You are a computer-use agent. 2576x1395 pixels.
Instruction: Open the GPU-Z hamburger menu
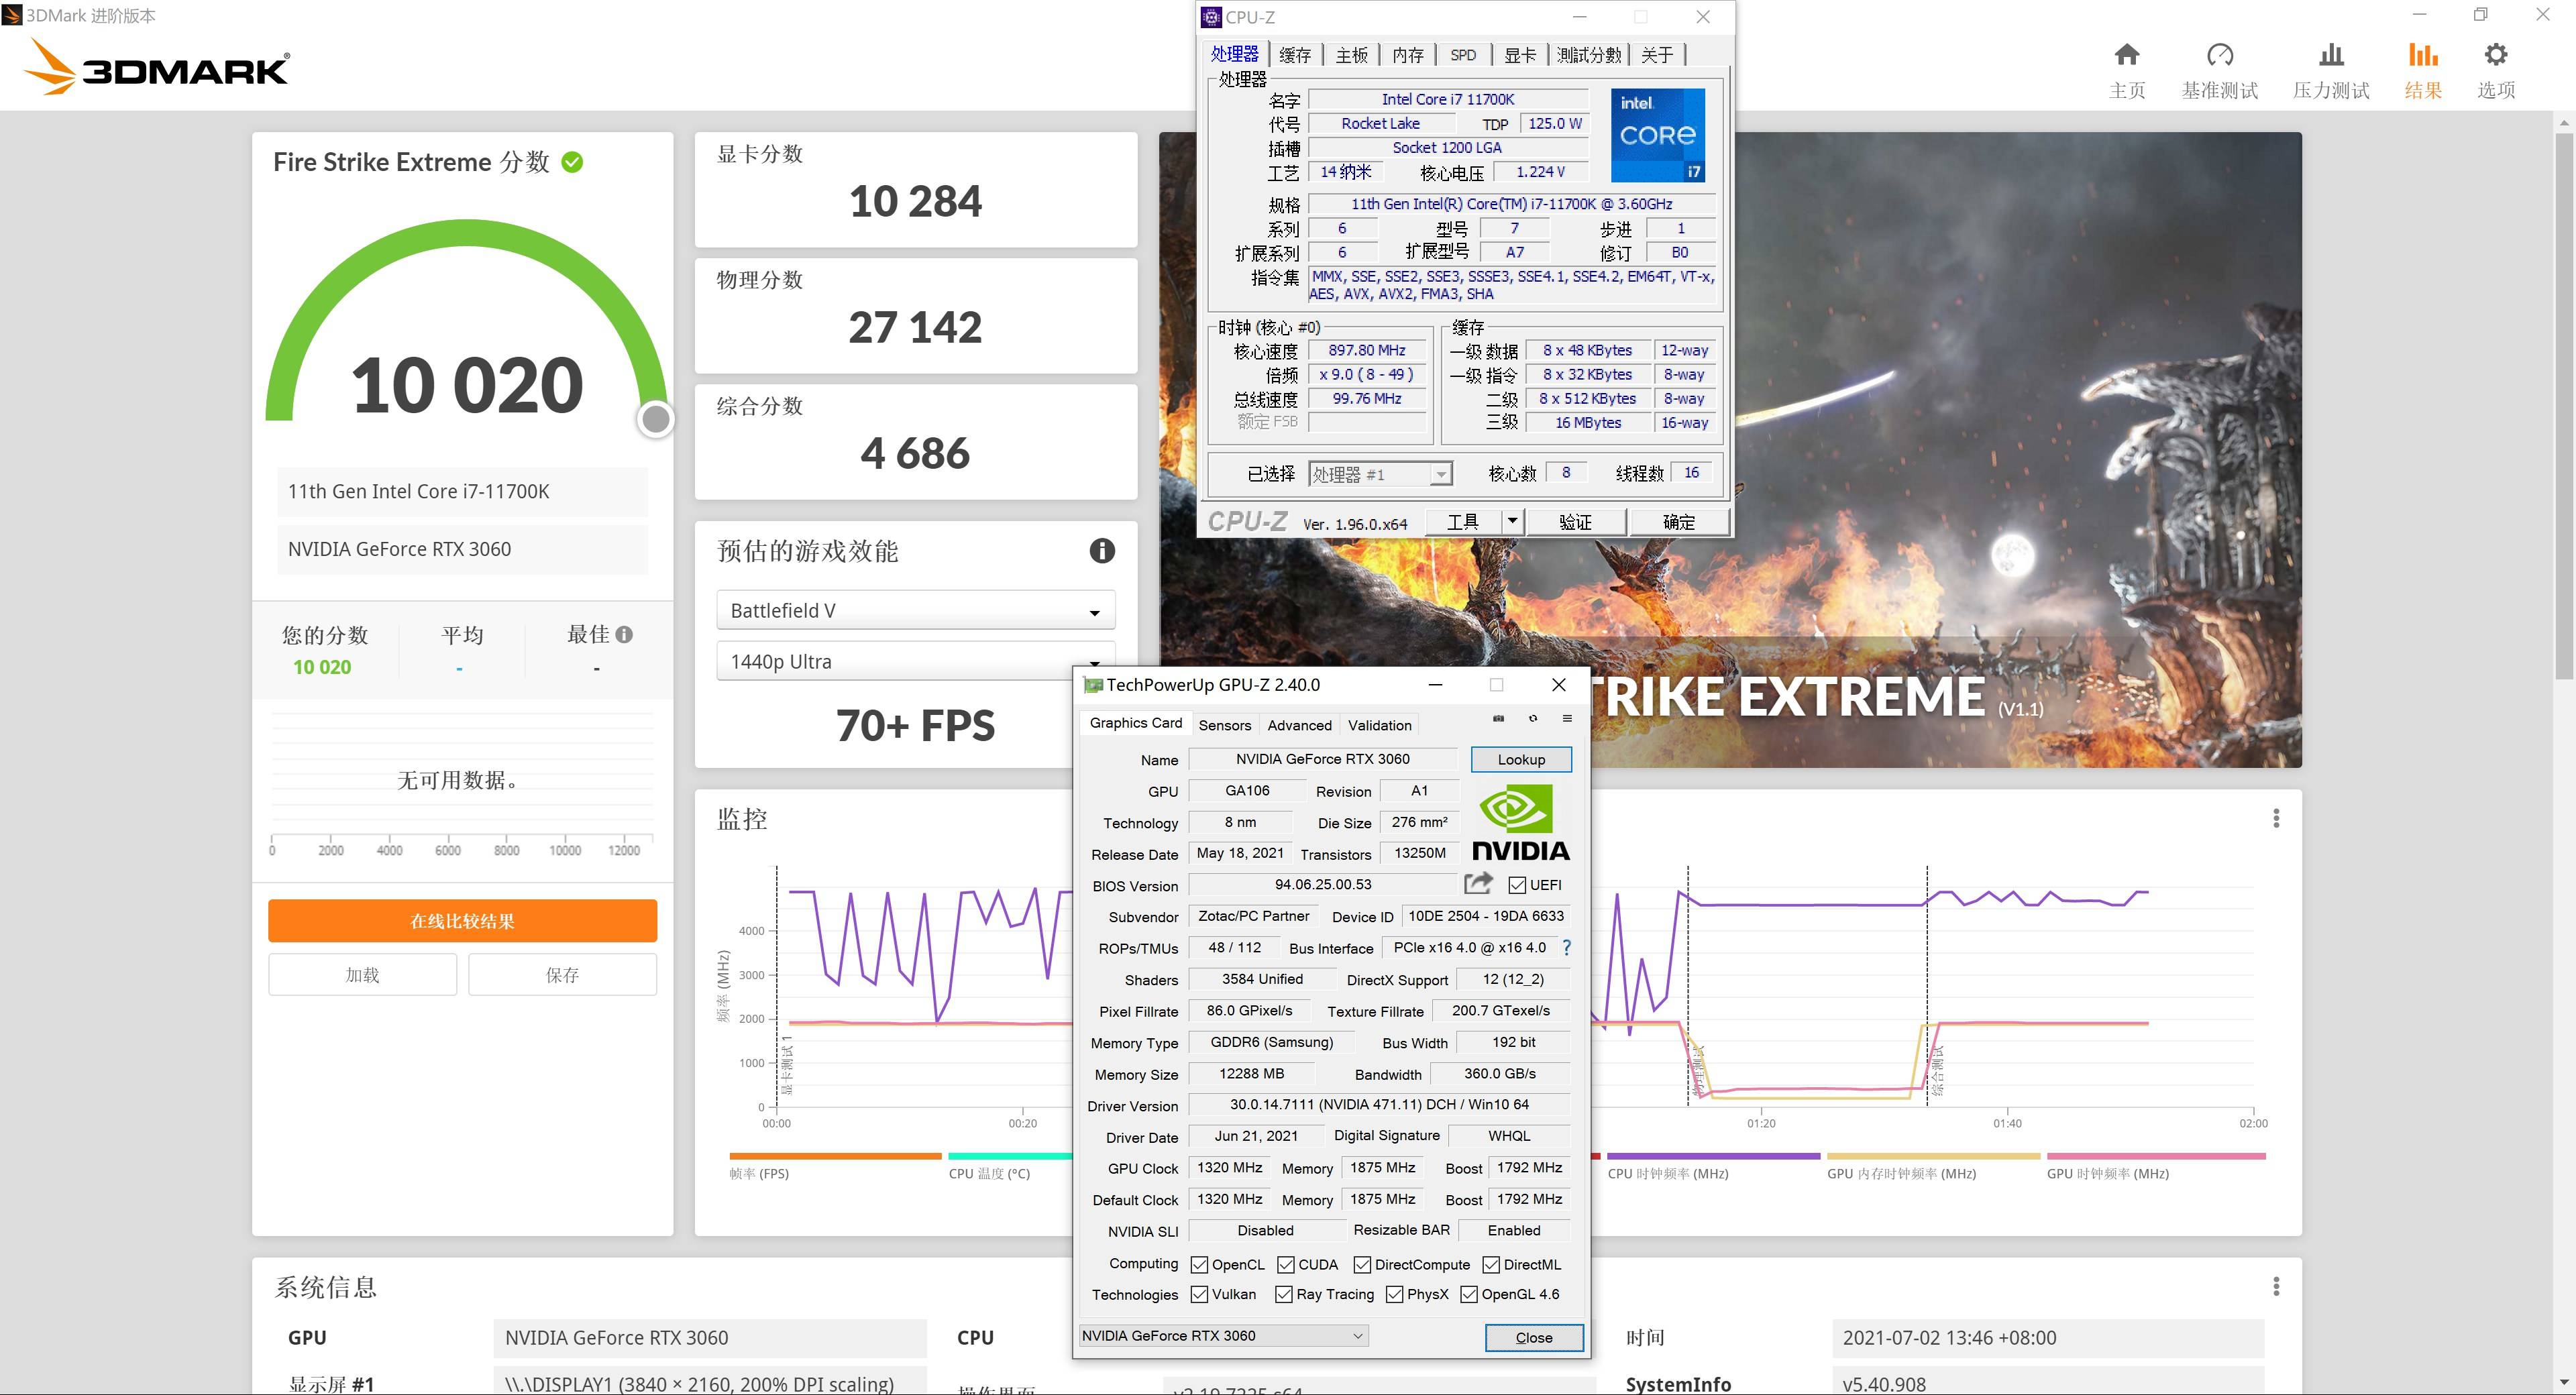(1567, 718)
